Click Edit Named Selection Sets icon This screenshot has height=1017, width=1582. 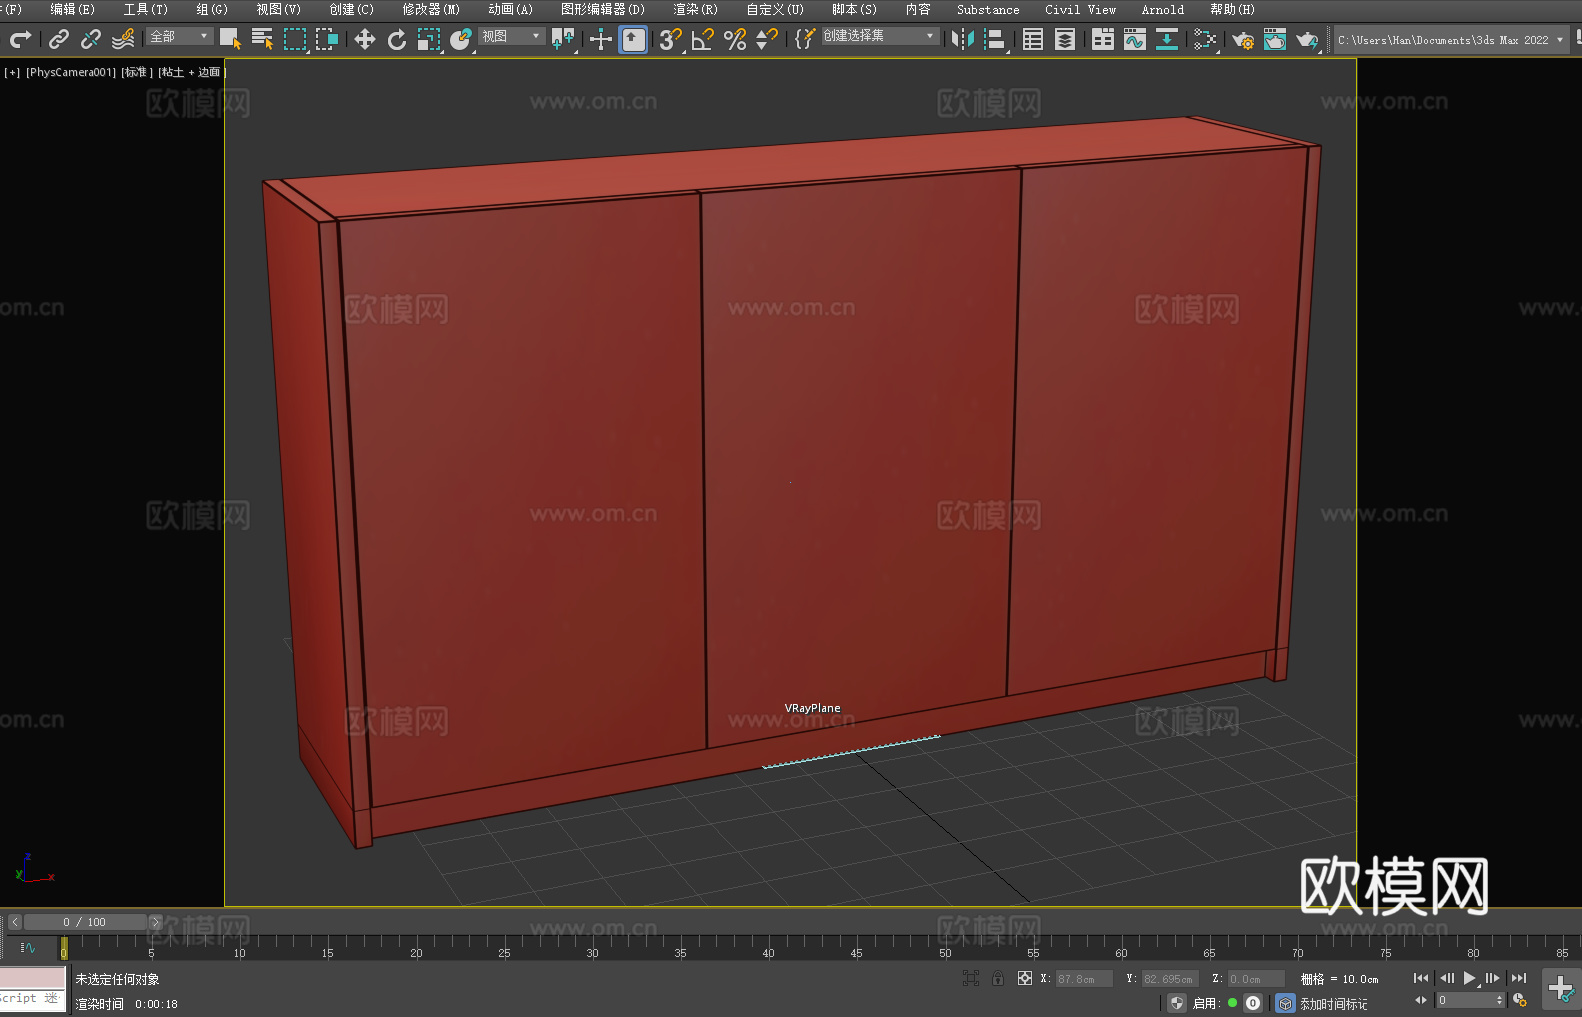(804, 39)
